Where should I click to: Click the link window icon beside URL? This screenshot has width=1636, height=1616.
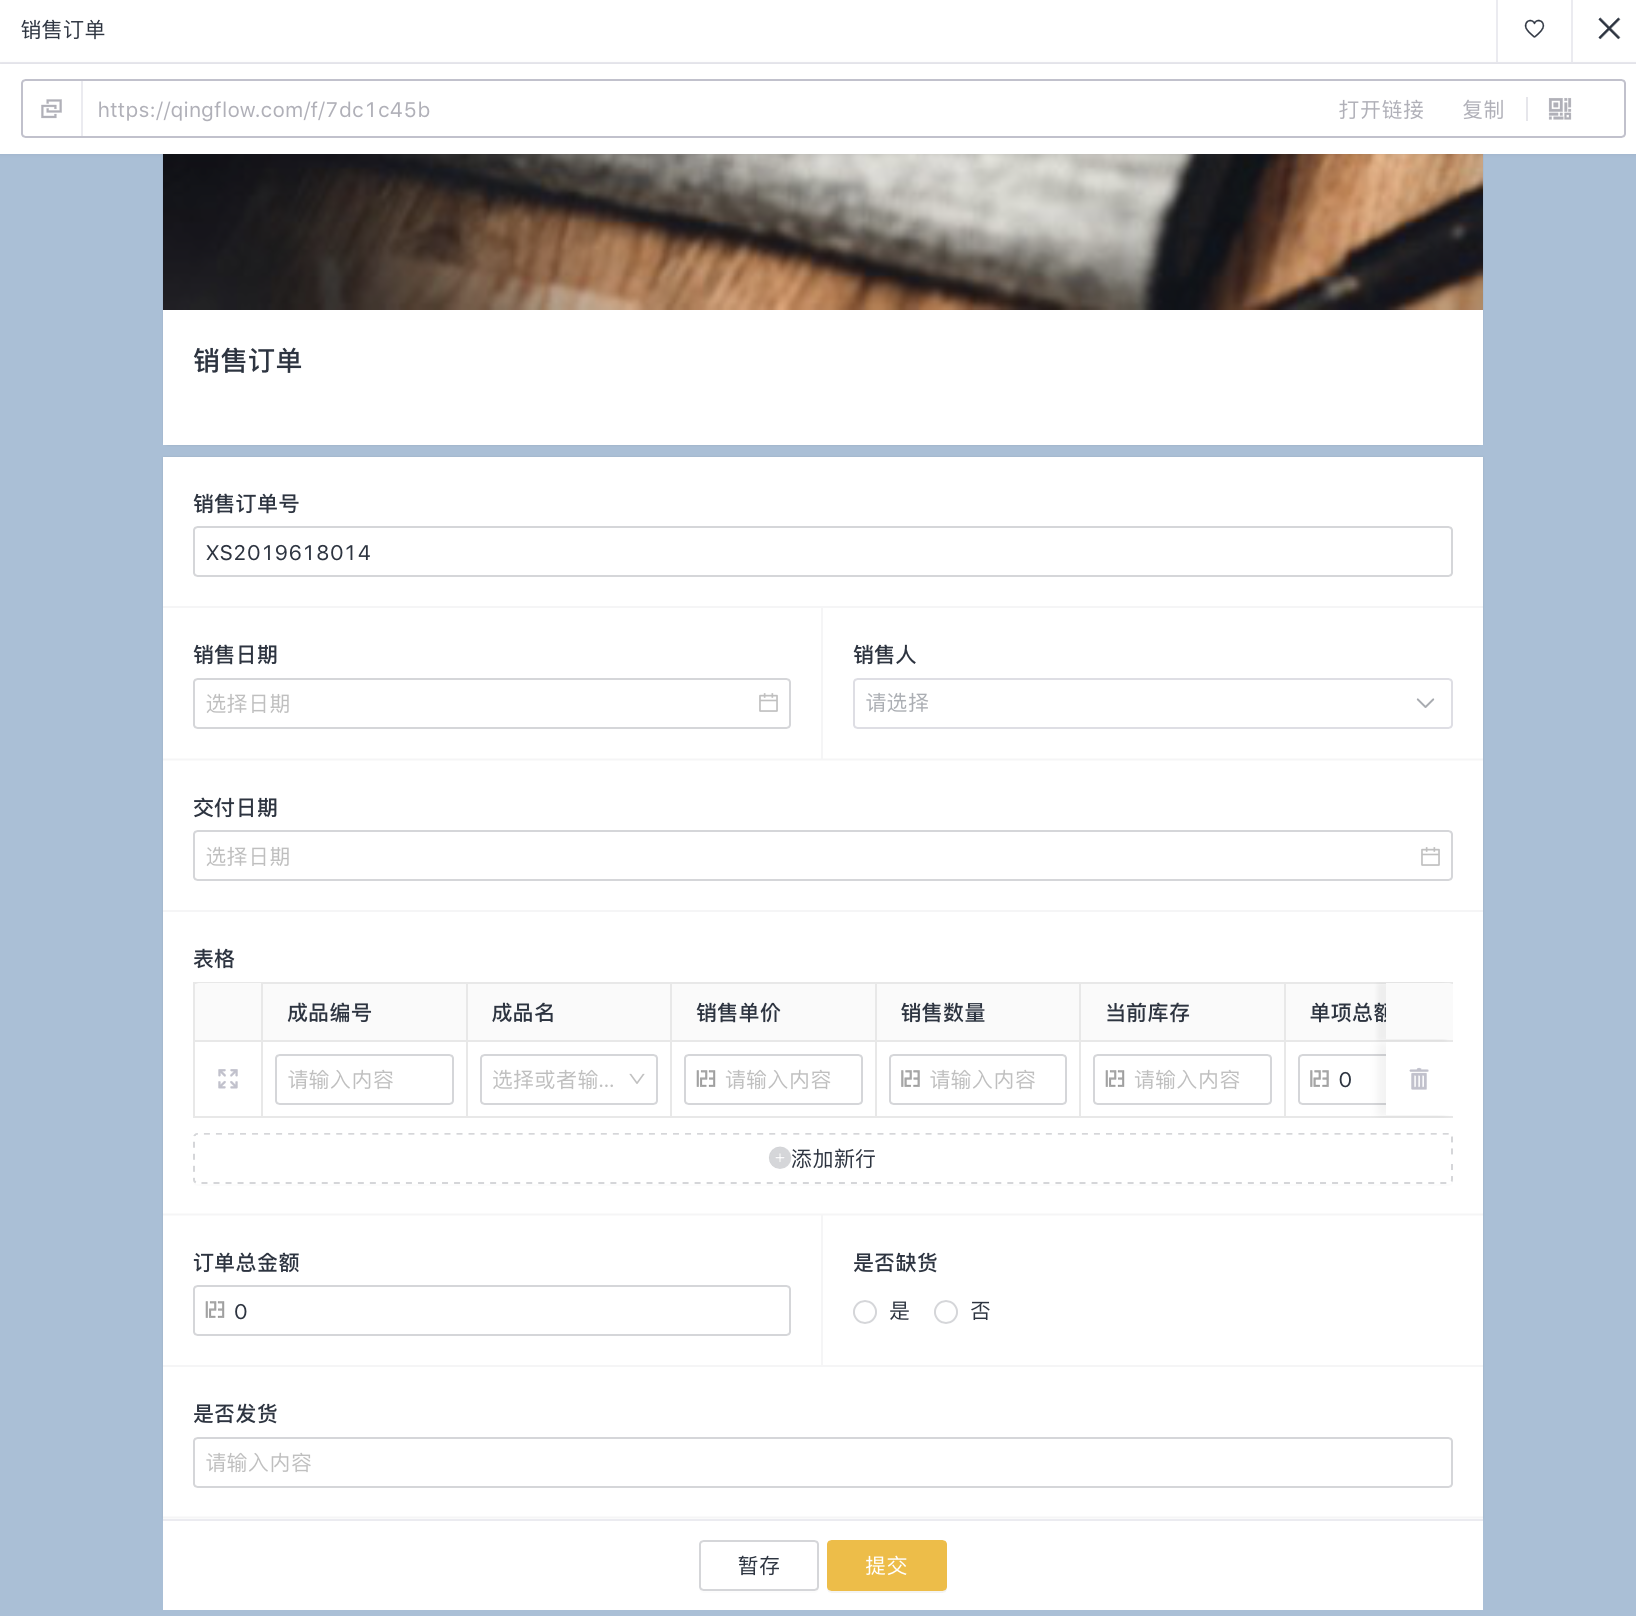[52, 109]
